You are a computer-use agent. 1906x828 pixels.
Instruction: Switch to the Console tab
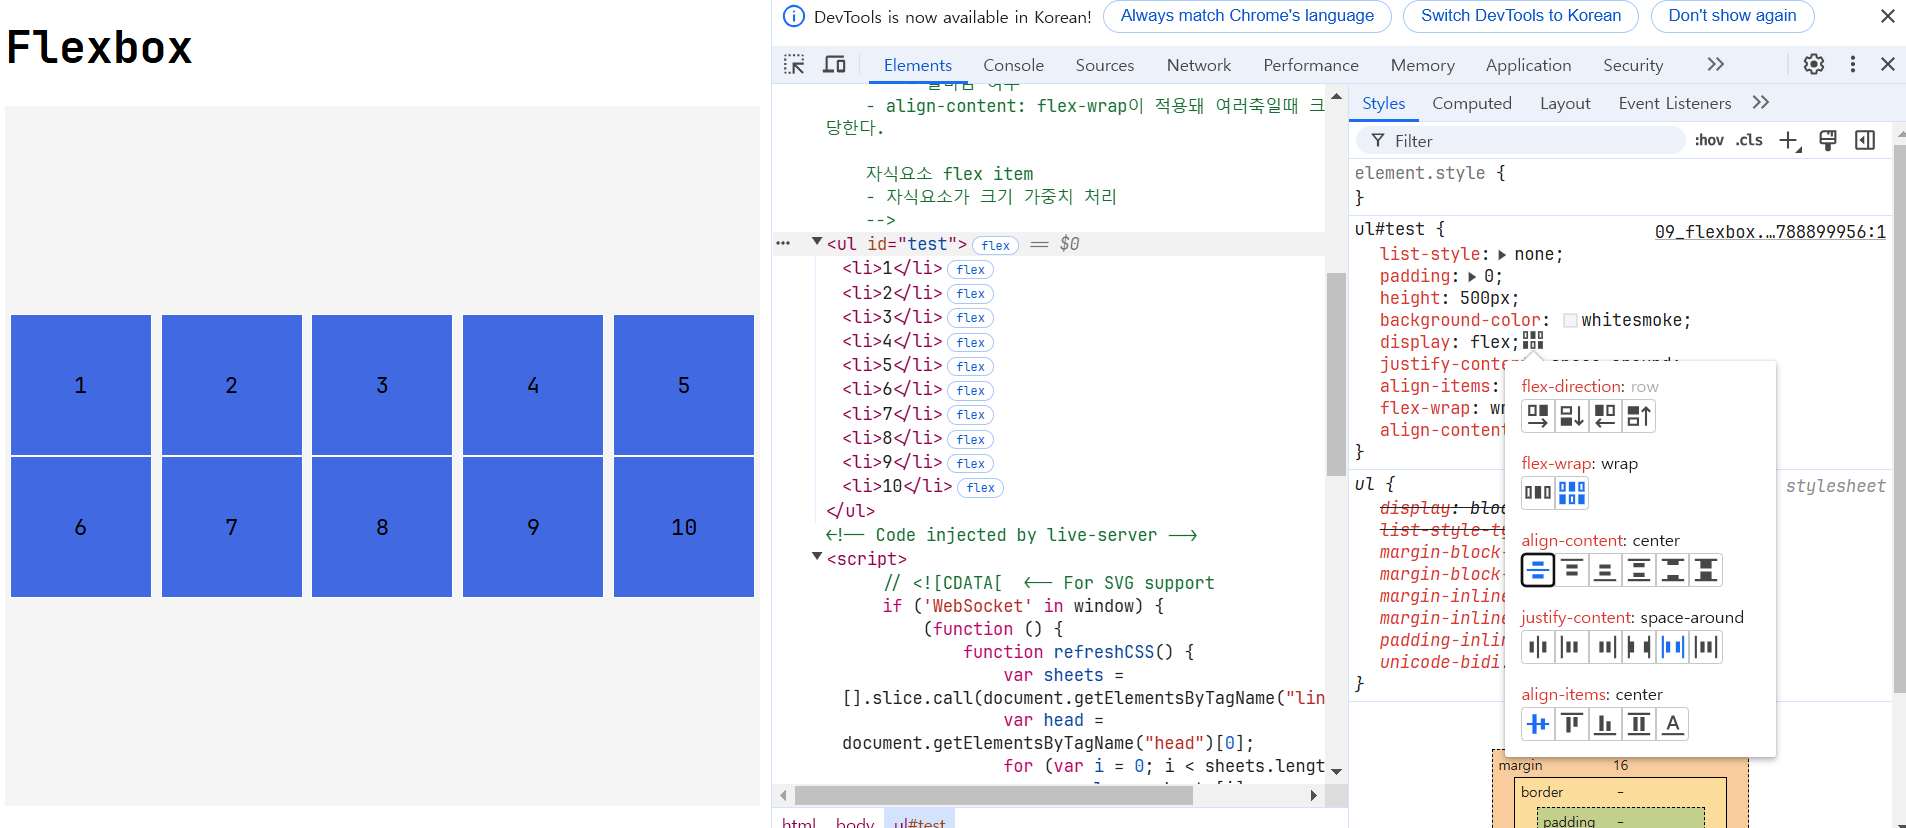(1013, 65)
